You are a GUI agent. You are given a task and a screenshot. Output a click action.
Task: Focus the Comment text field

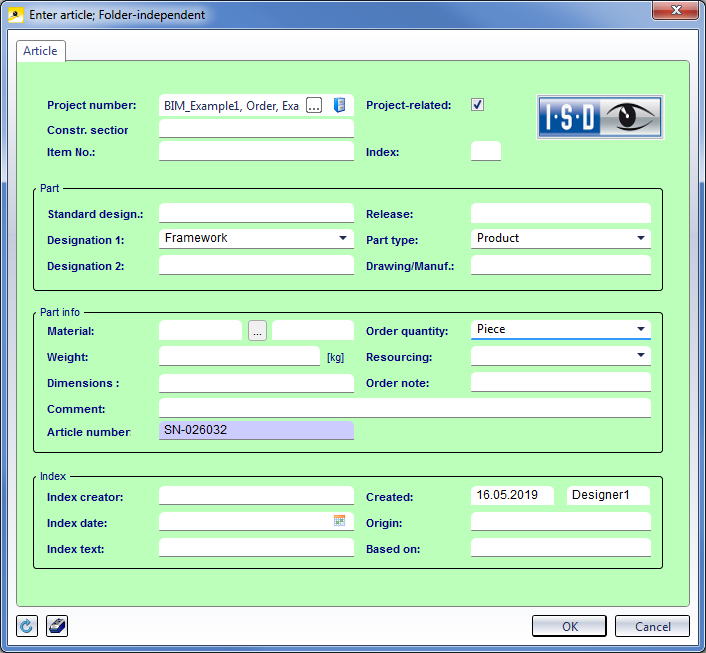404,408
